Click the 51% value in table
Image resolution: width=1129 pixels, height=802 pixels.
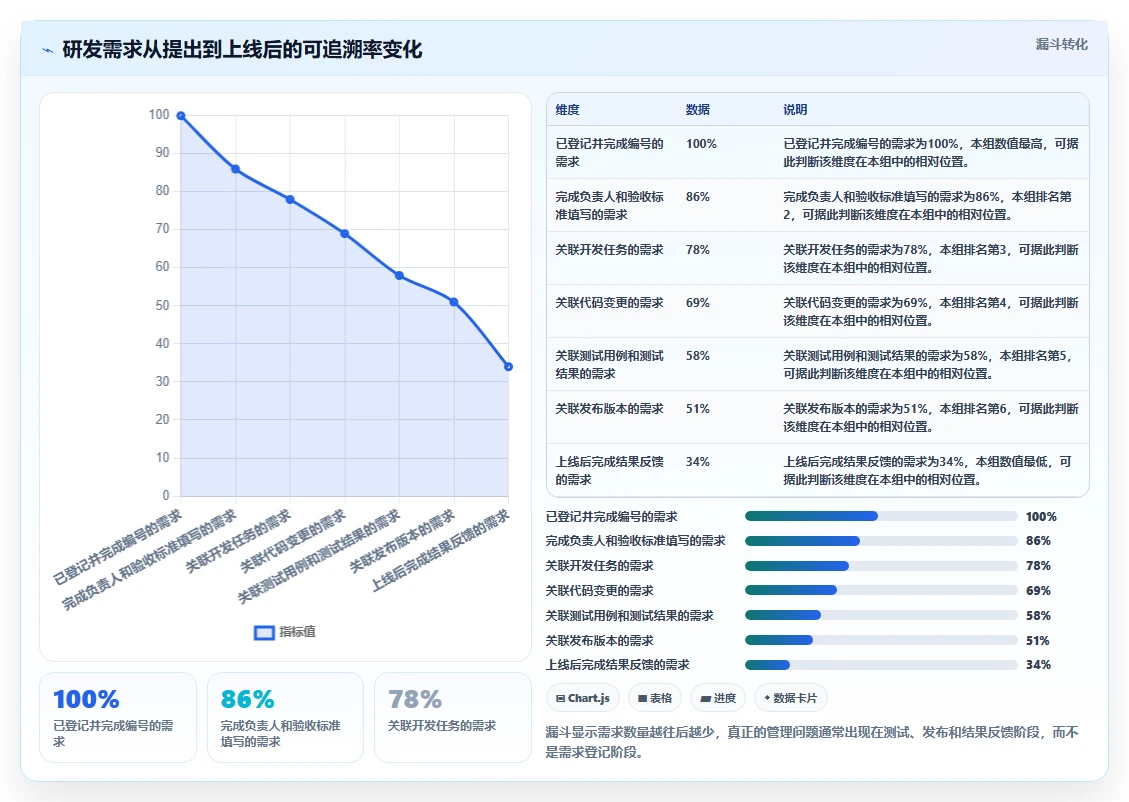(x=698, y=409)
